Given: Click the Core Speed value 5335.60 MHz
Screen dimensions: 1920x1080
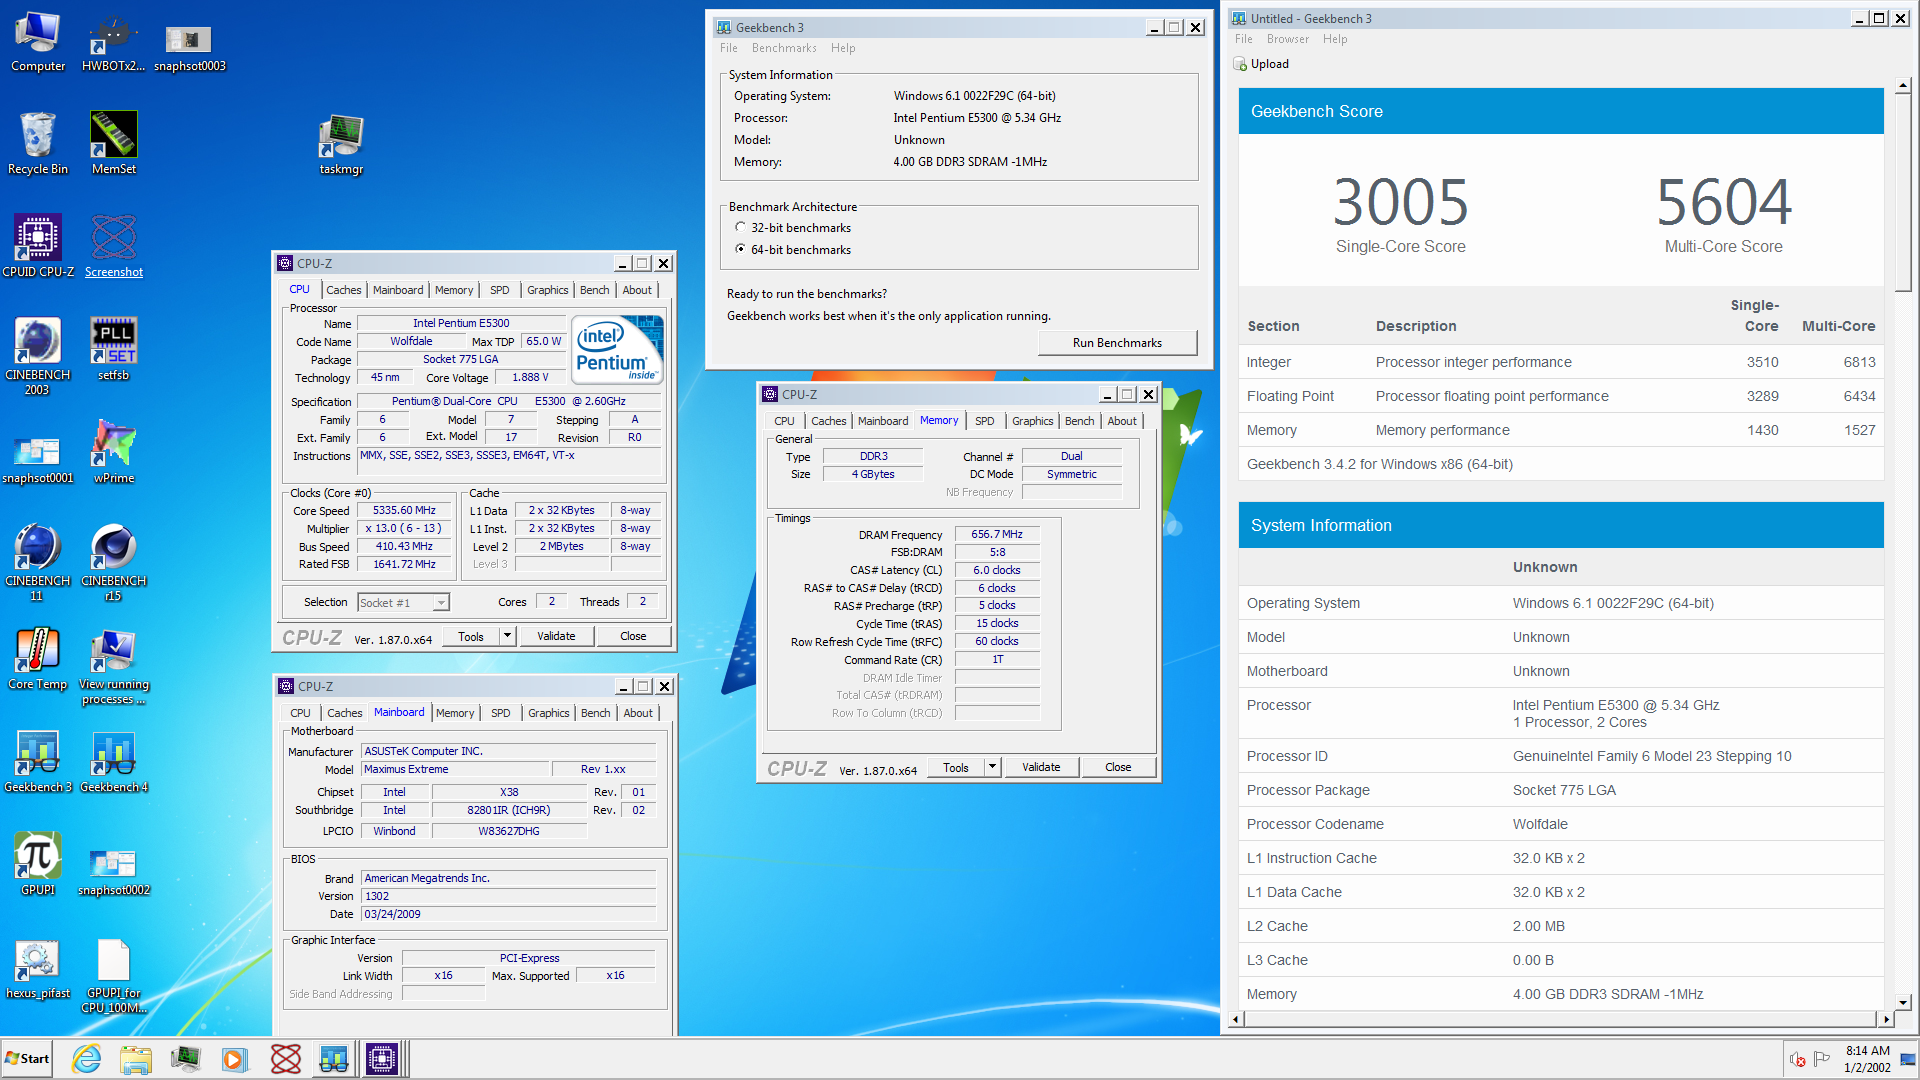Looking at the screenshot, I should coord(404,511).
